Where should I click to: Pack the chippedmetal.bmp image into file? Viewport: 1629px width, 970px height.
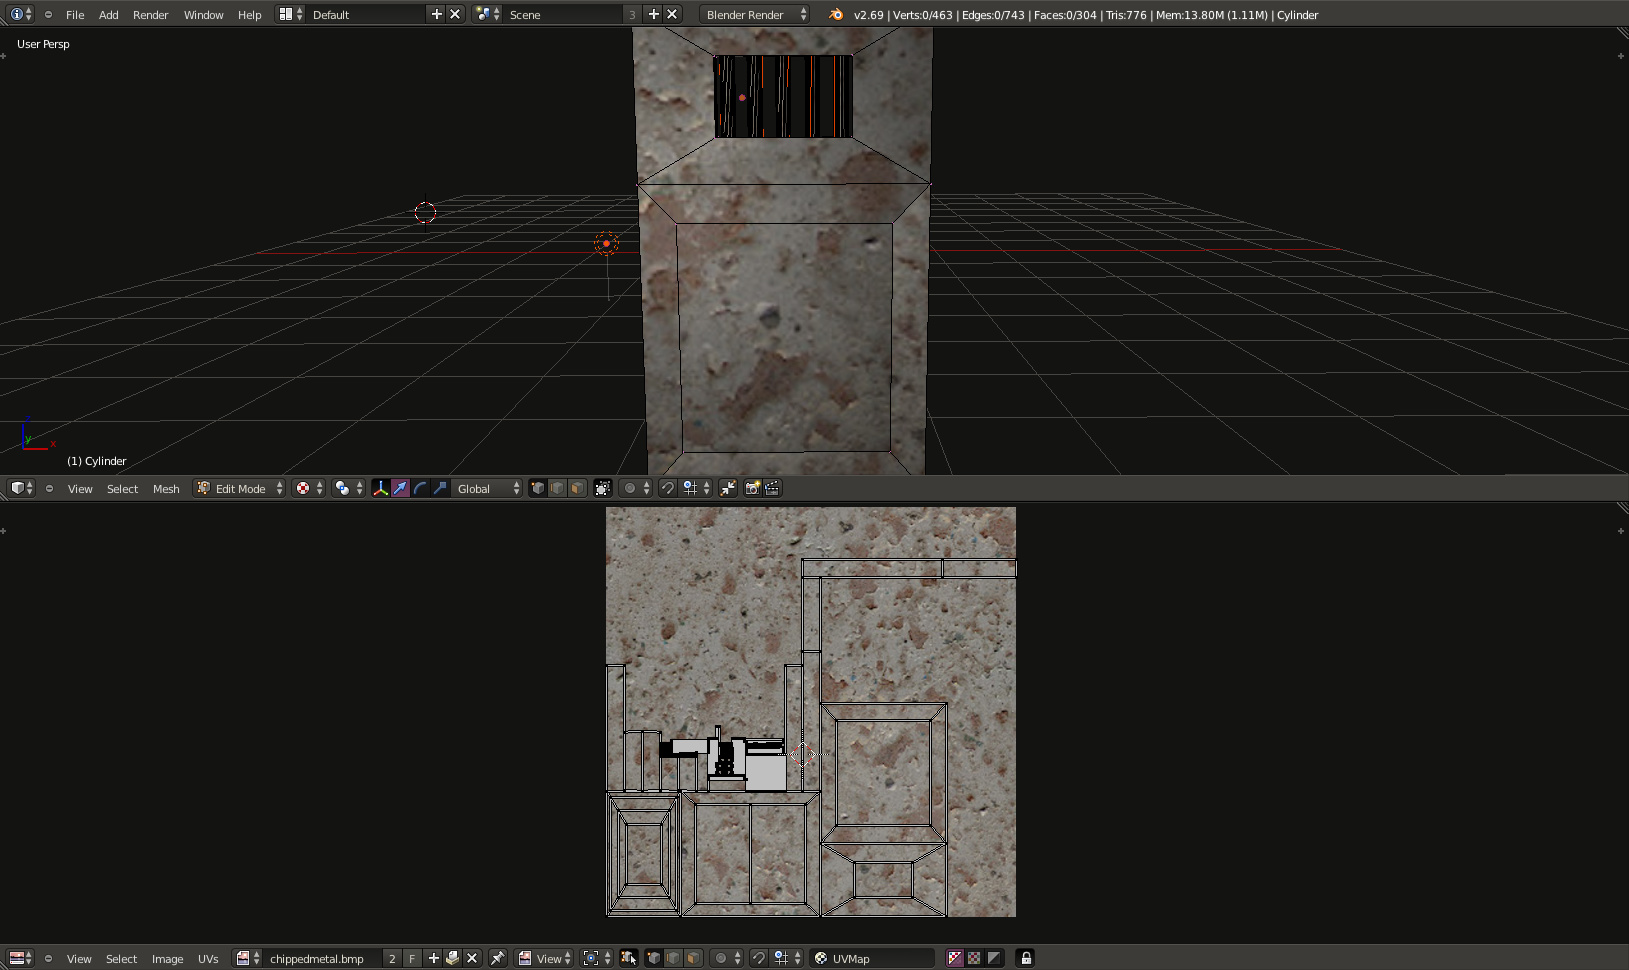point(452,958)
